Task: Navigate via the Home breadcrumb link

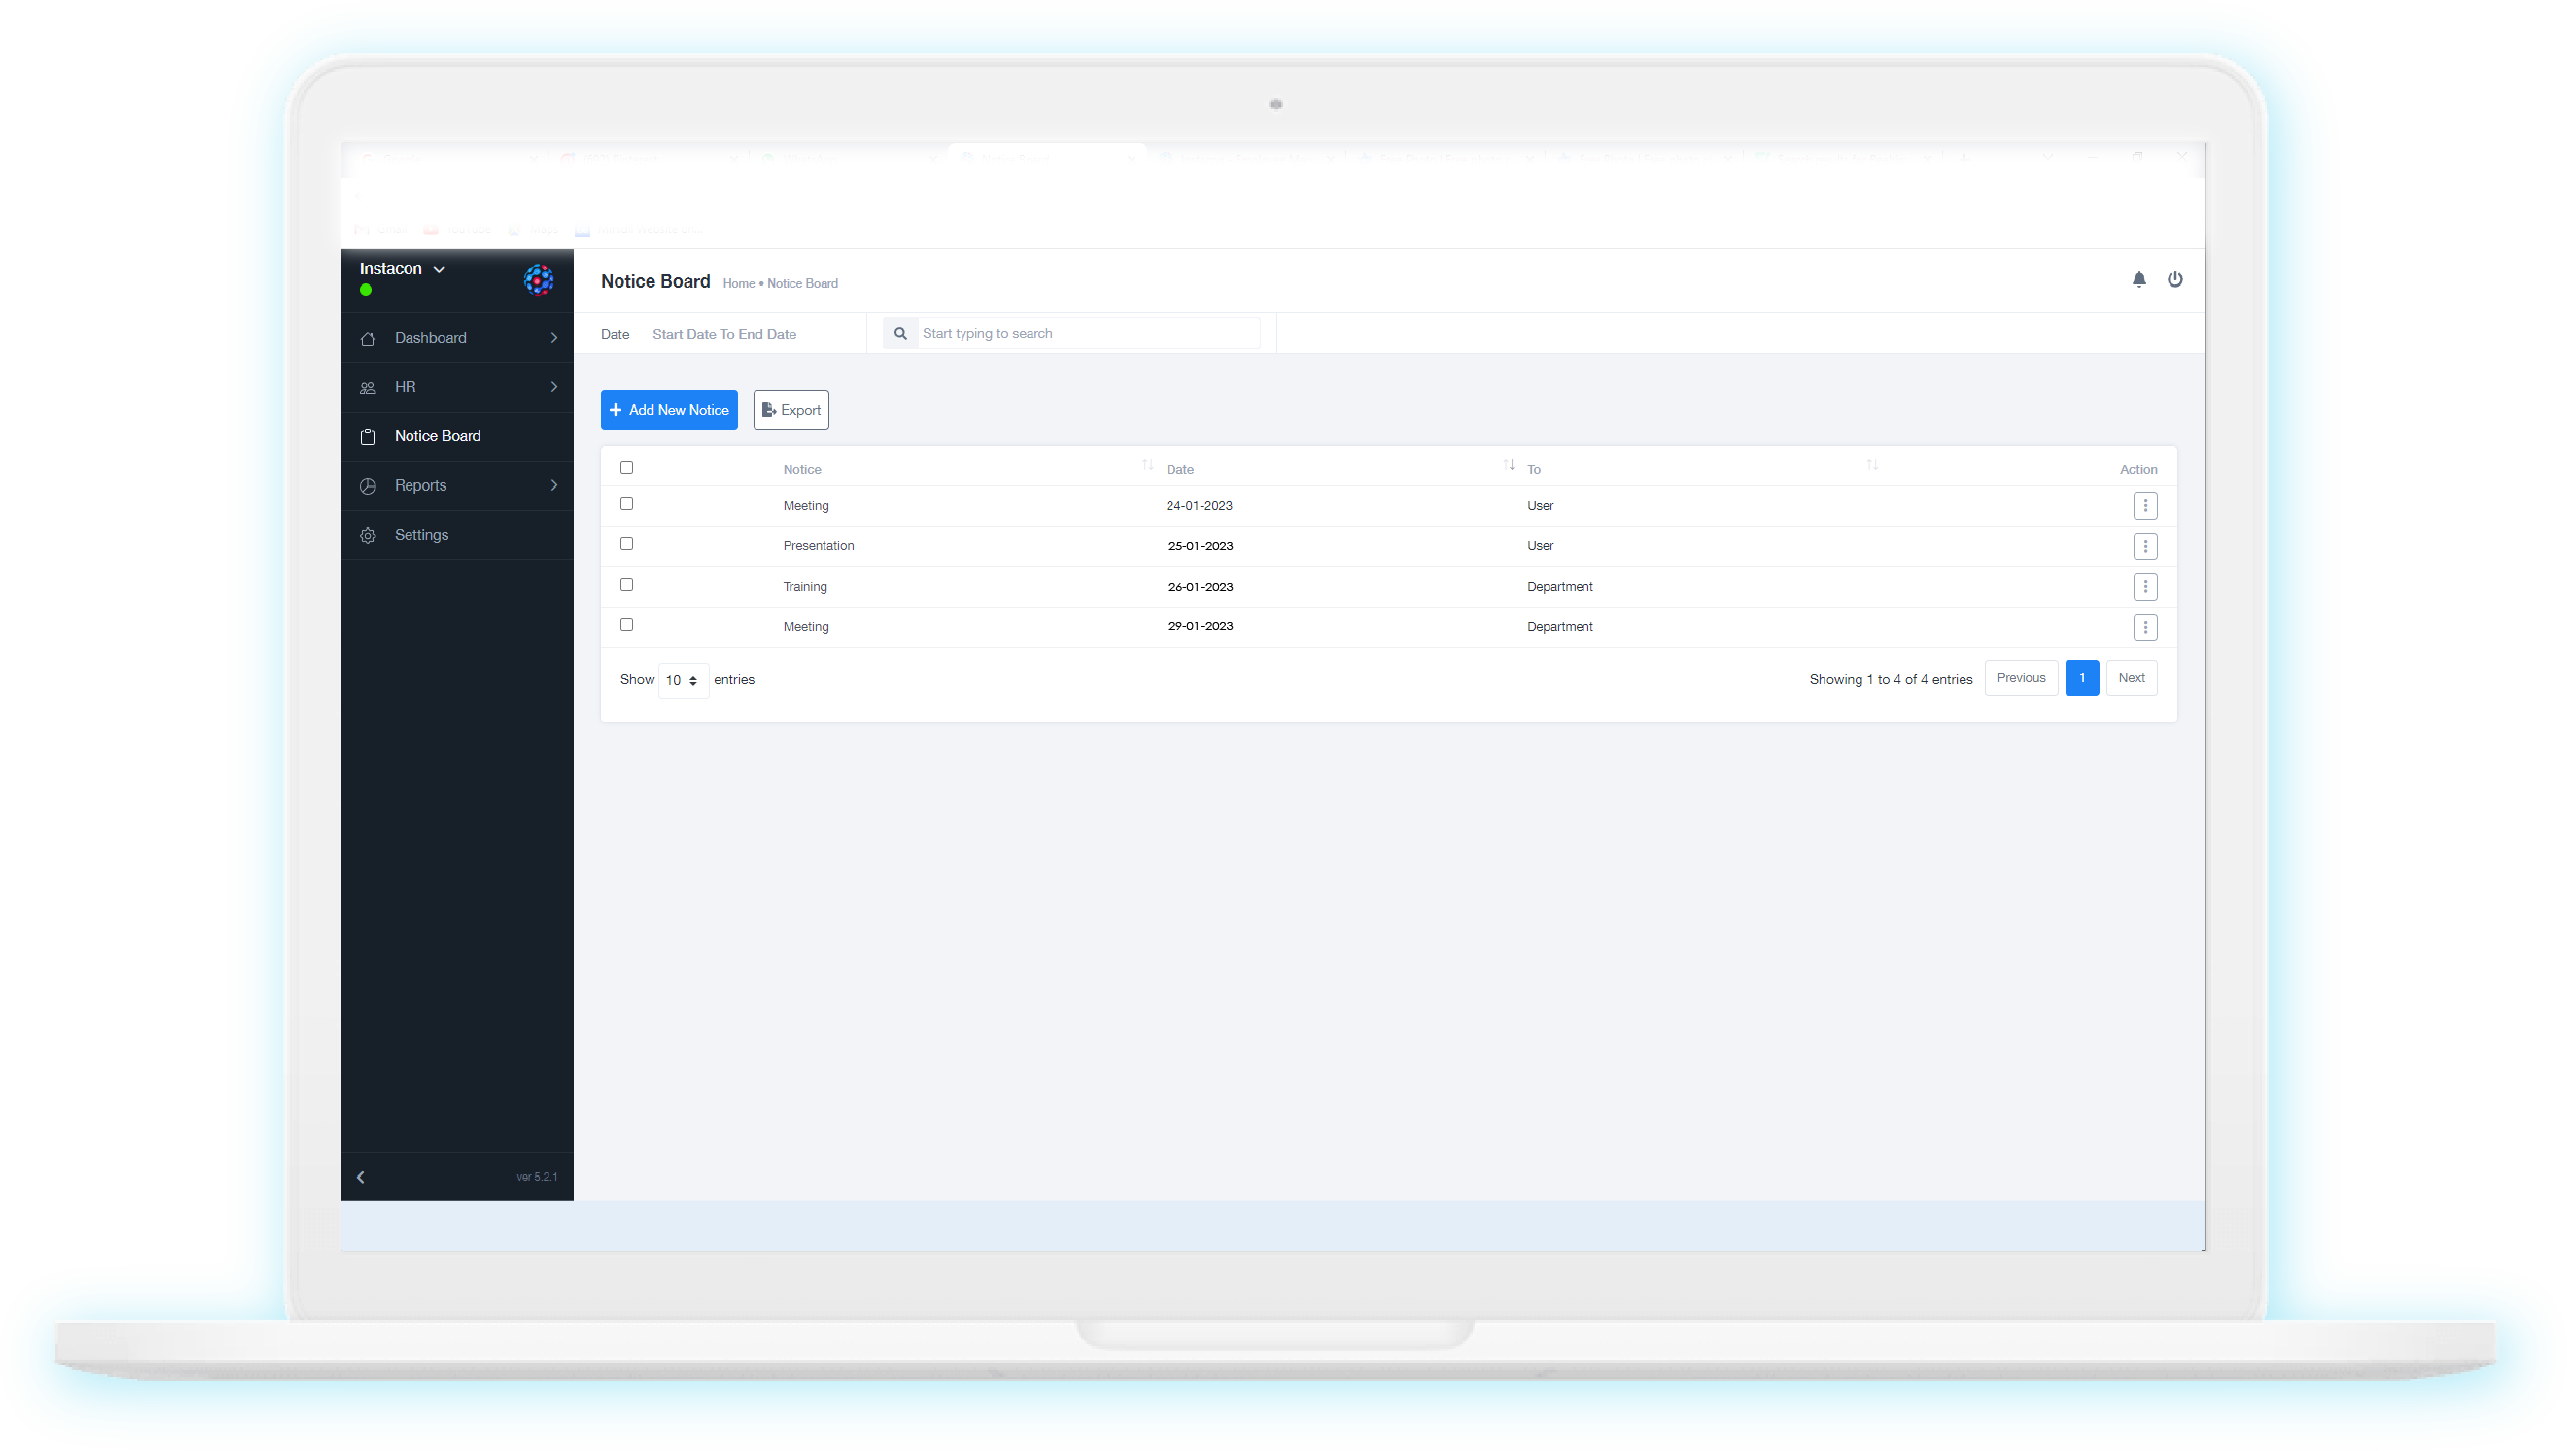Action: point(739,284)
